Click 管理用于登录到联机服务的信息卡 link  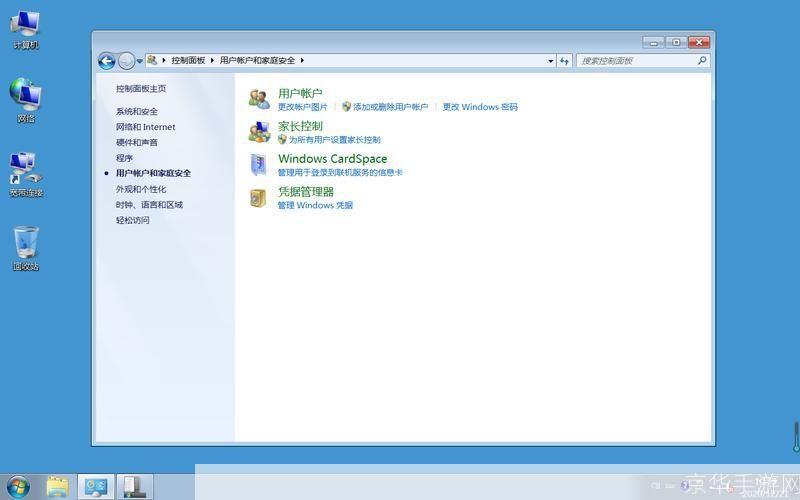[x=340, y=172]
